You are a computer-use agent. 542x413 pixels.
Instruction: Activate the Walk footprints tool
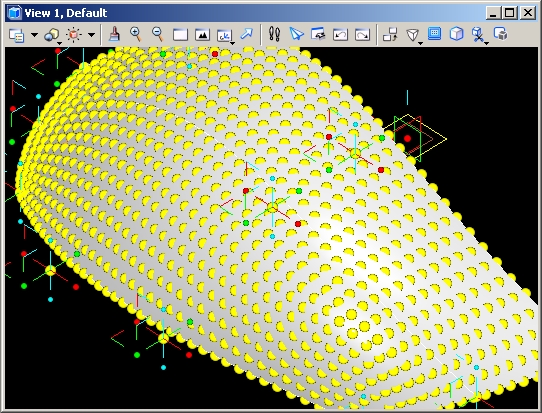tap(274, 34)
